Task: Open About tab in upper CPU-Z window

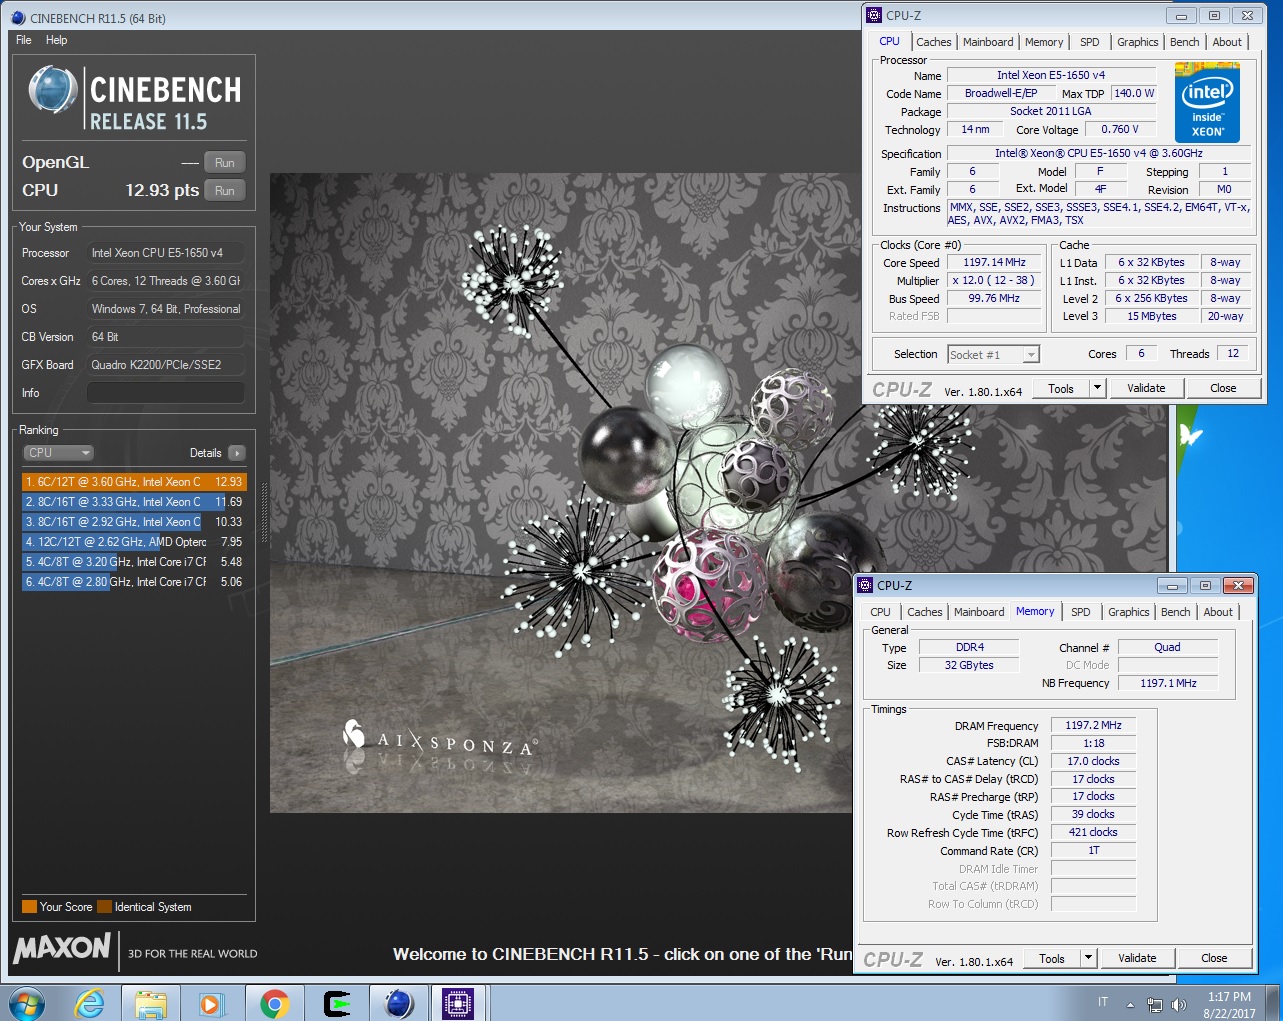Action: [1227, 42]
